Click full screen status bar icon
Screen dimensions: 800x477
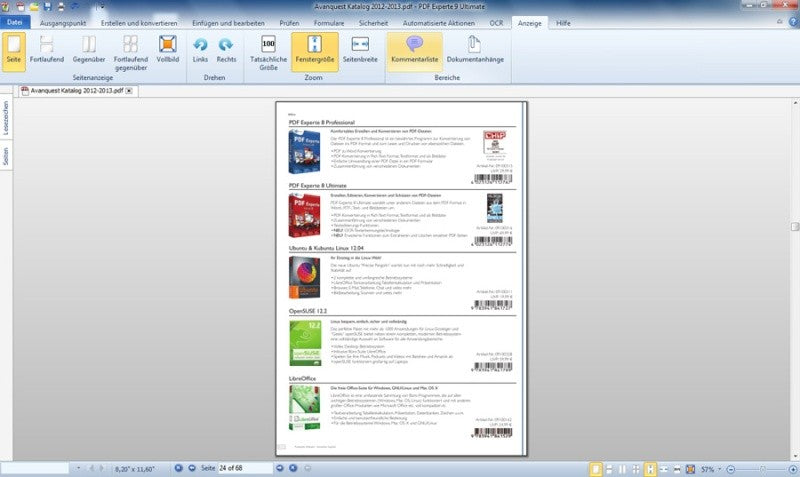point(690,469)
